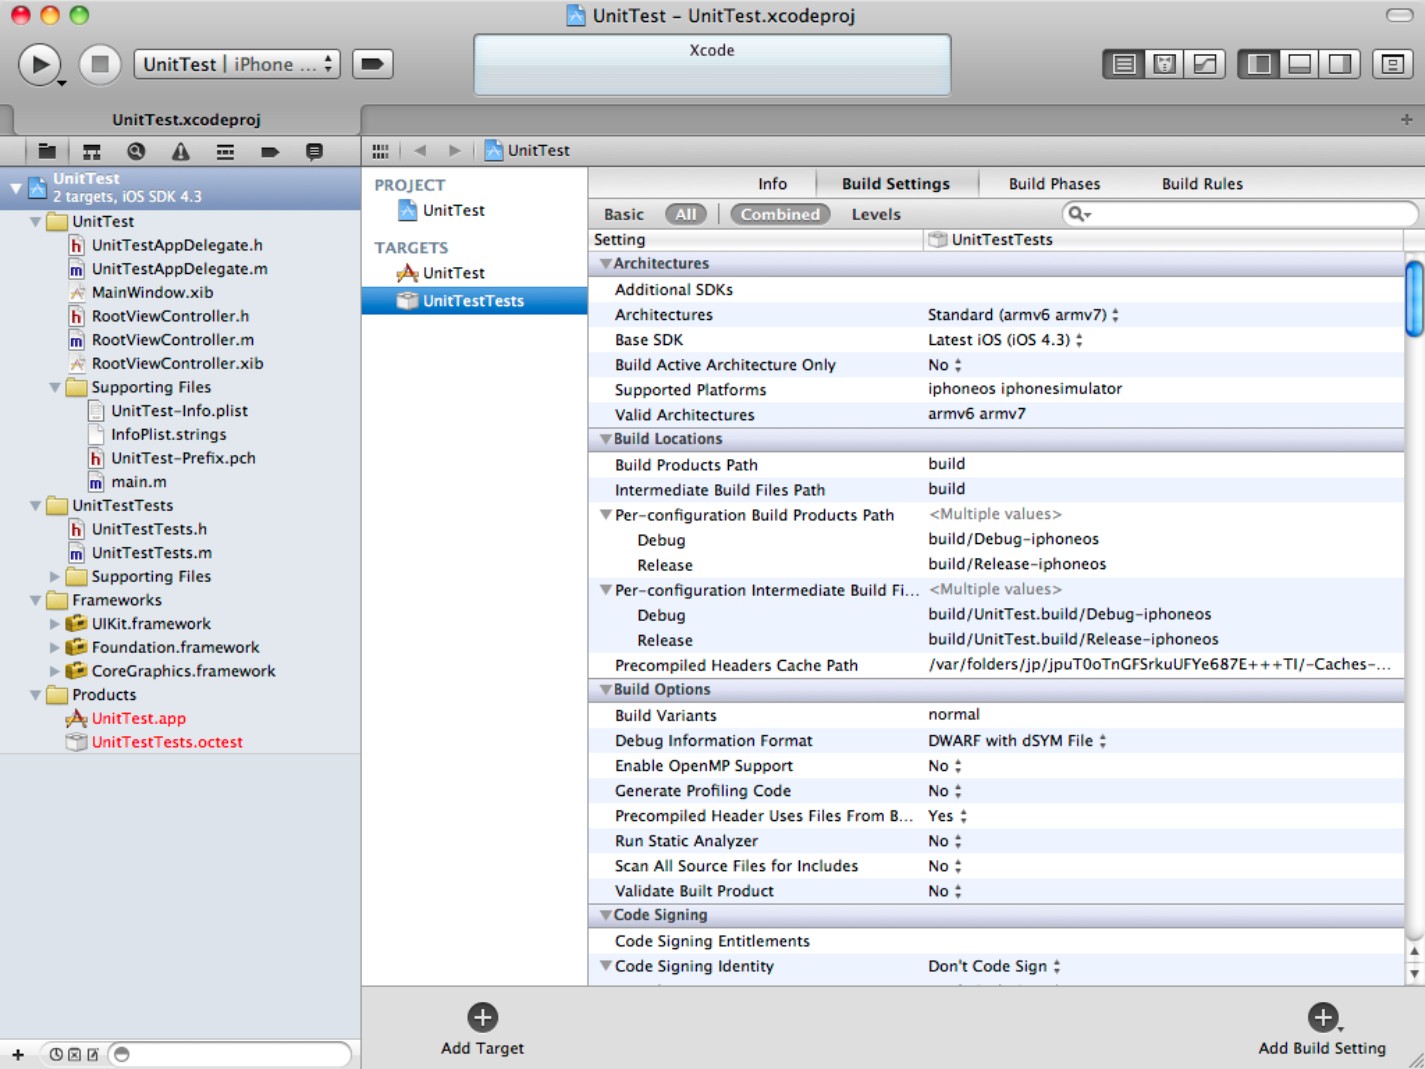Toggle the Utilities pane view button

1340,64
